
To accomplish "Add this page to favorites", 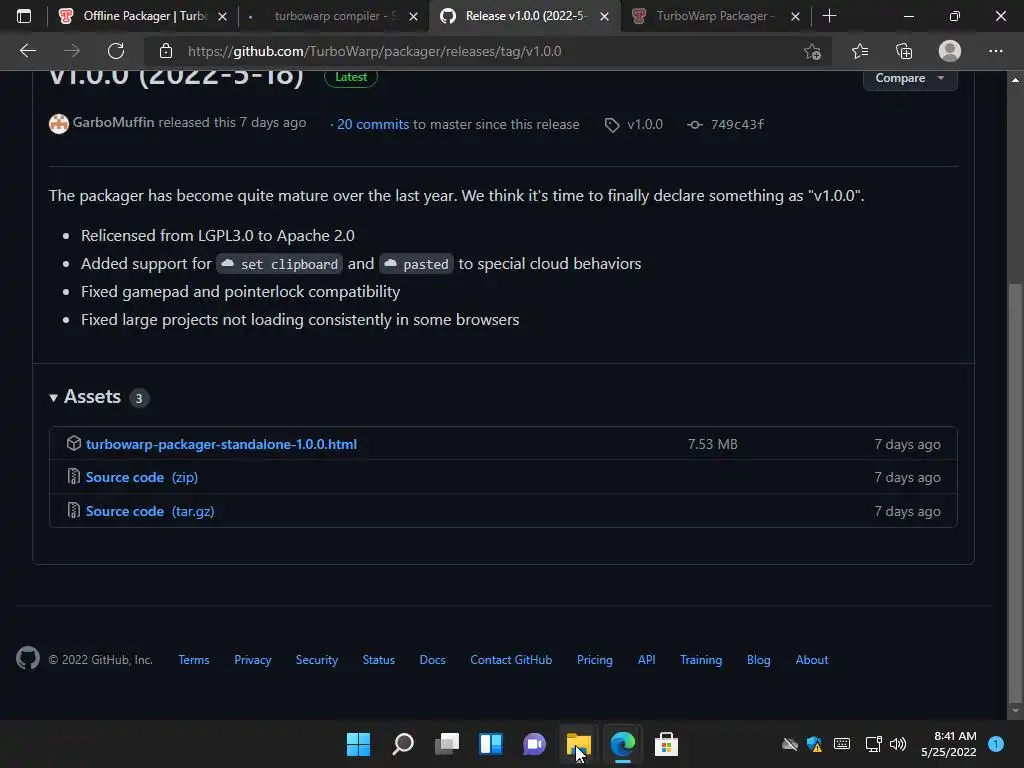I will point(812,51).
